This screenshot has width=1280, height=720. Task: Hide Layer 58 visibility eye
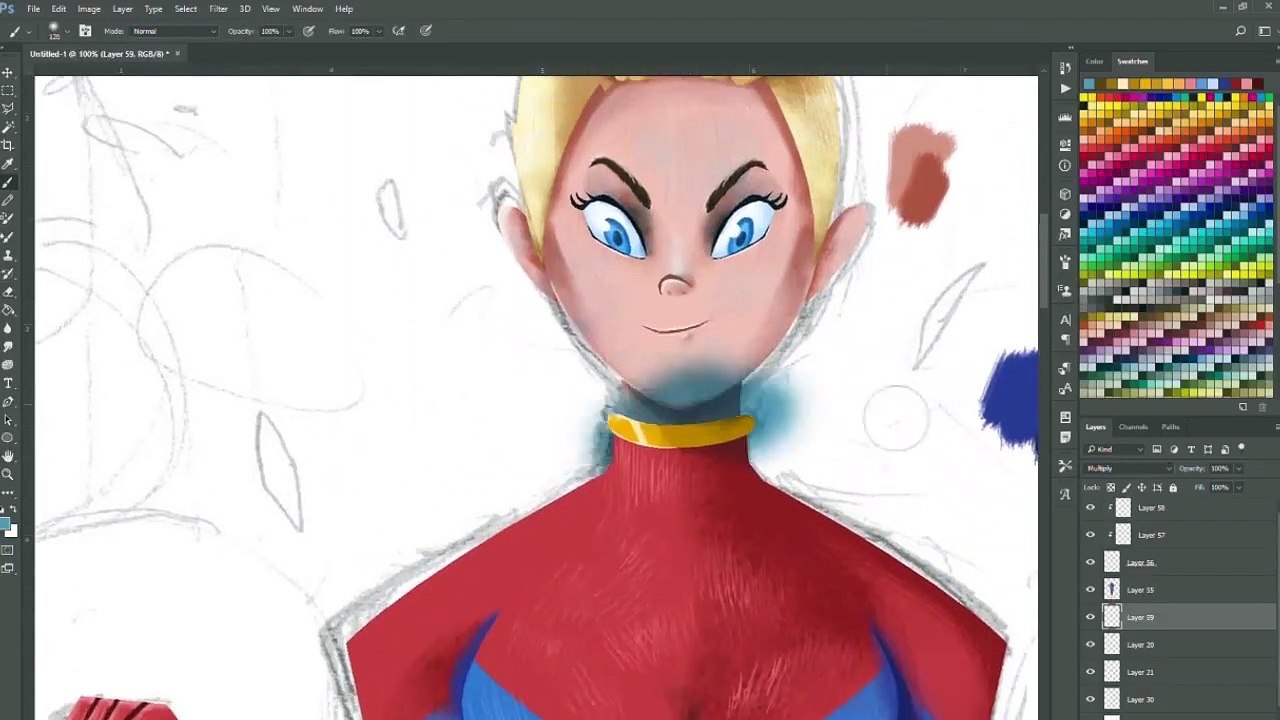coord(1091,508)
